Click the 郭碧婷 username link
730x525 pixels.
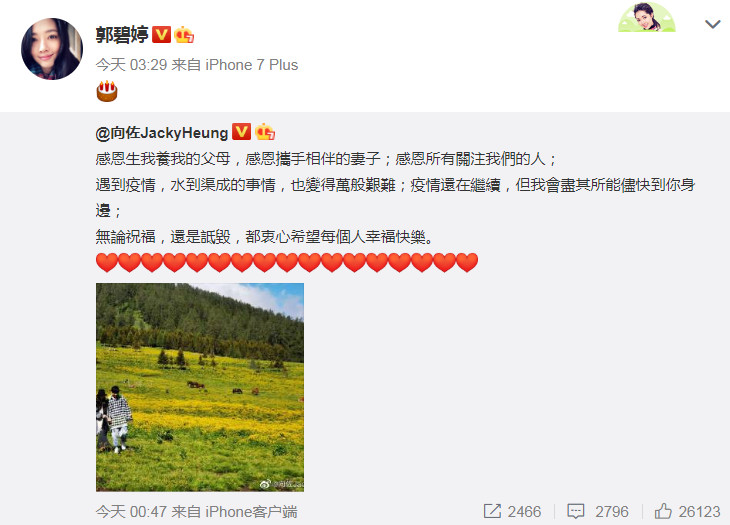(122, 35)
